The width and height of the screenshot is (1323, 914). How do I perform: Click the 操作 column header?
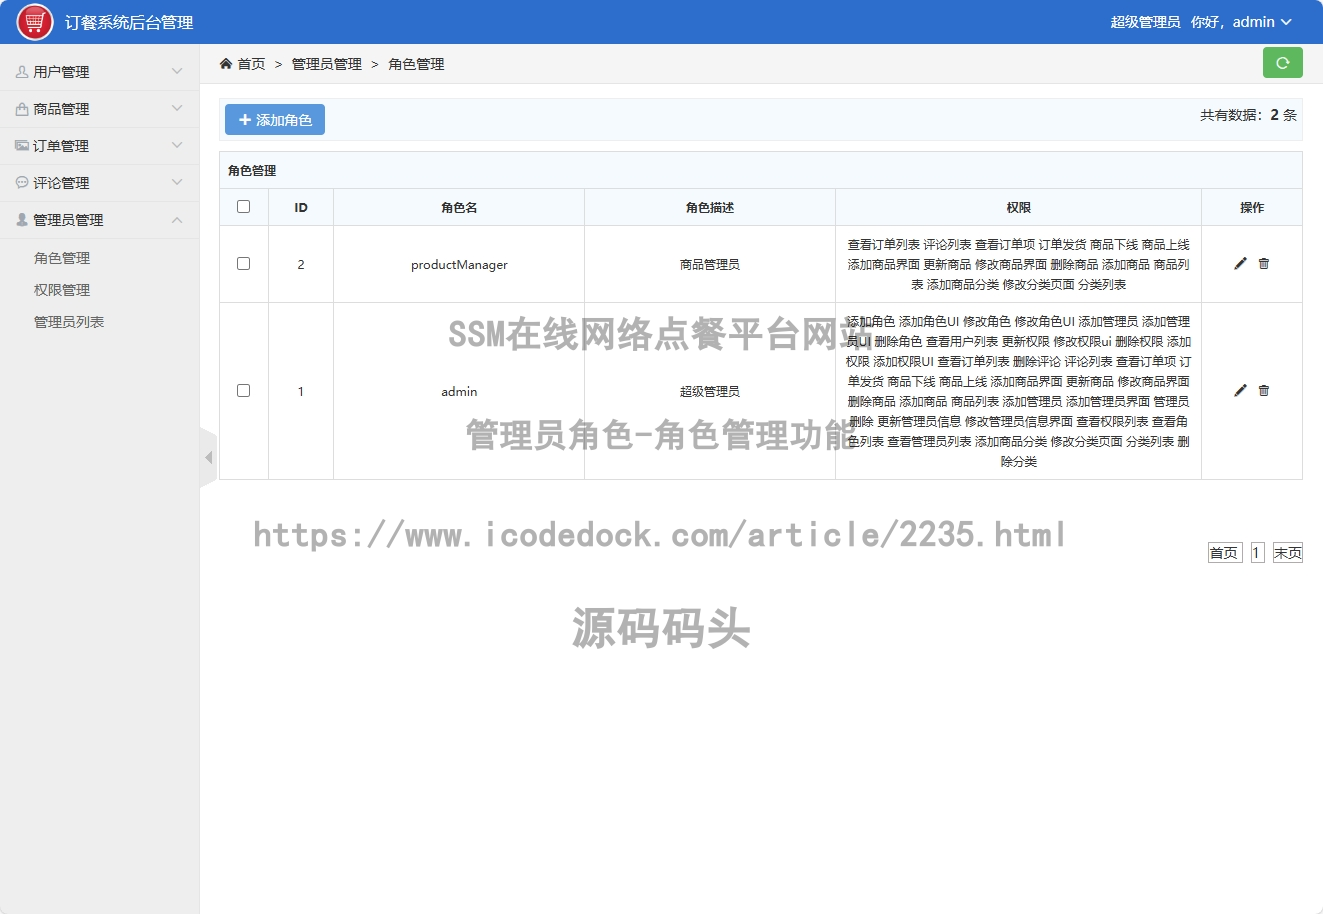[1252, 208]
